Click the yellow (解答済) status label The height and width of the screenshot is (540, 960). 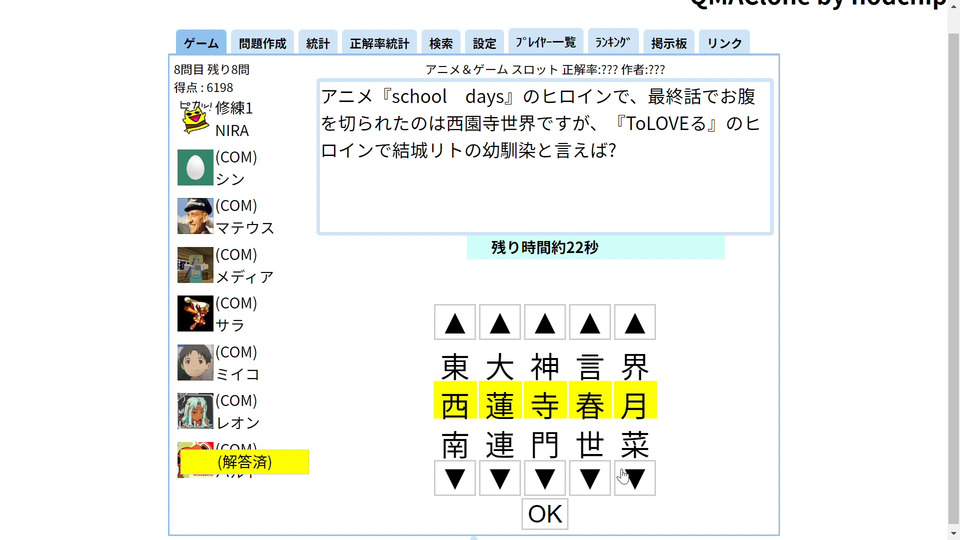coord(244,462)
